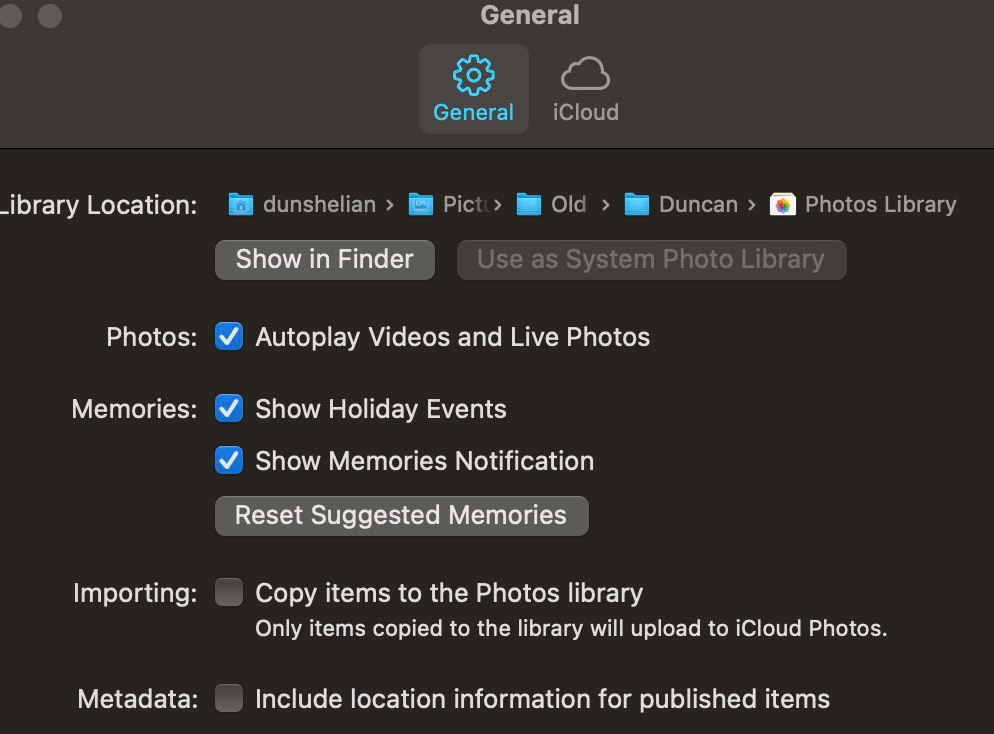
Task: Select the Photos Library path label
Action: (881, 205)
